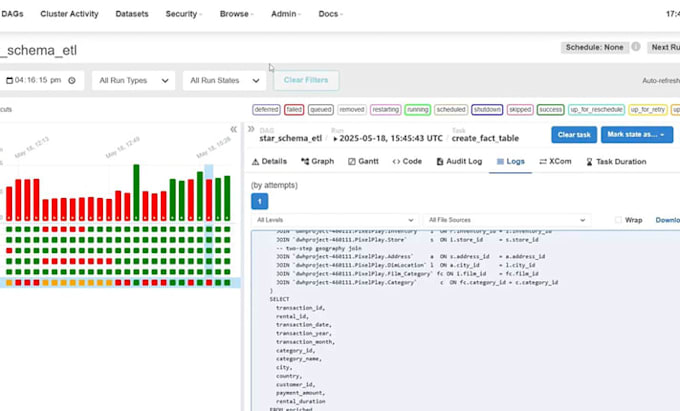Screen dimensions: 680x411
Task: Go to Cluster Activity
Action: pos(69,14)
